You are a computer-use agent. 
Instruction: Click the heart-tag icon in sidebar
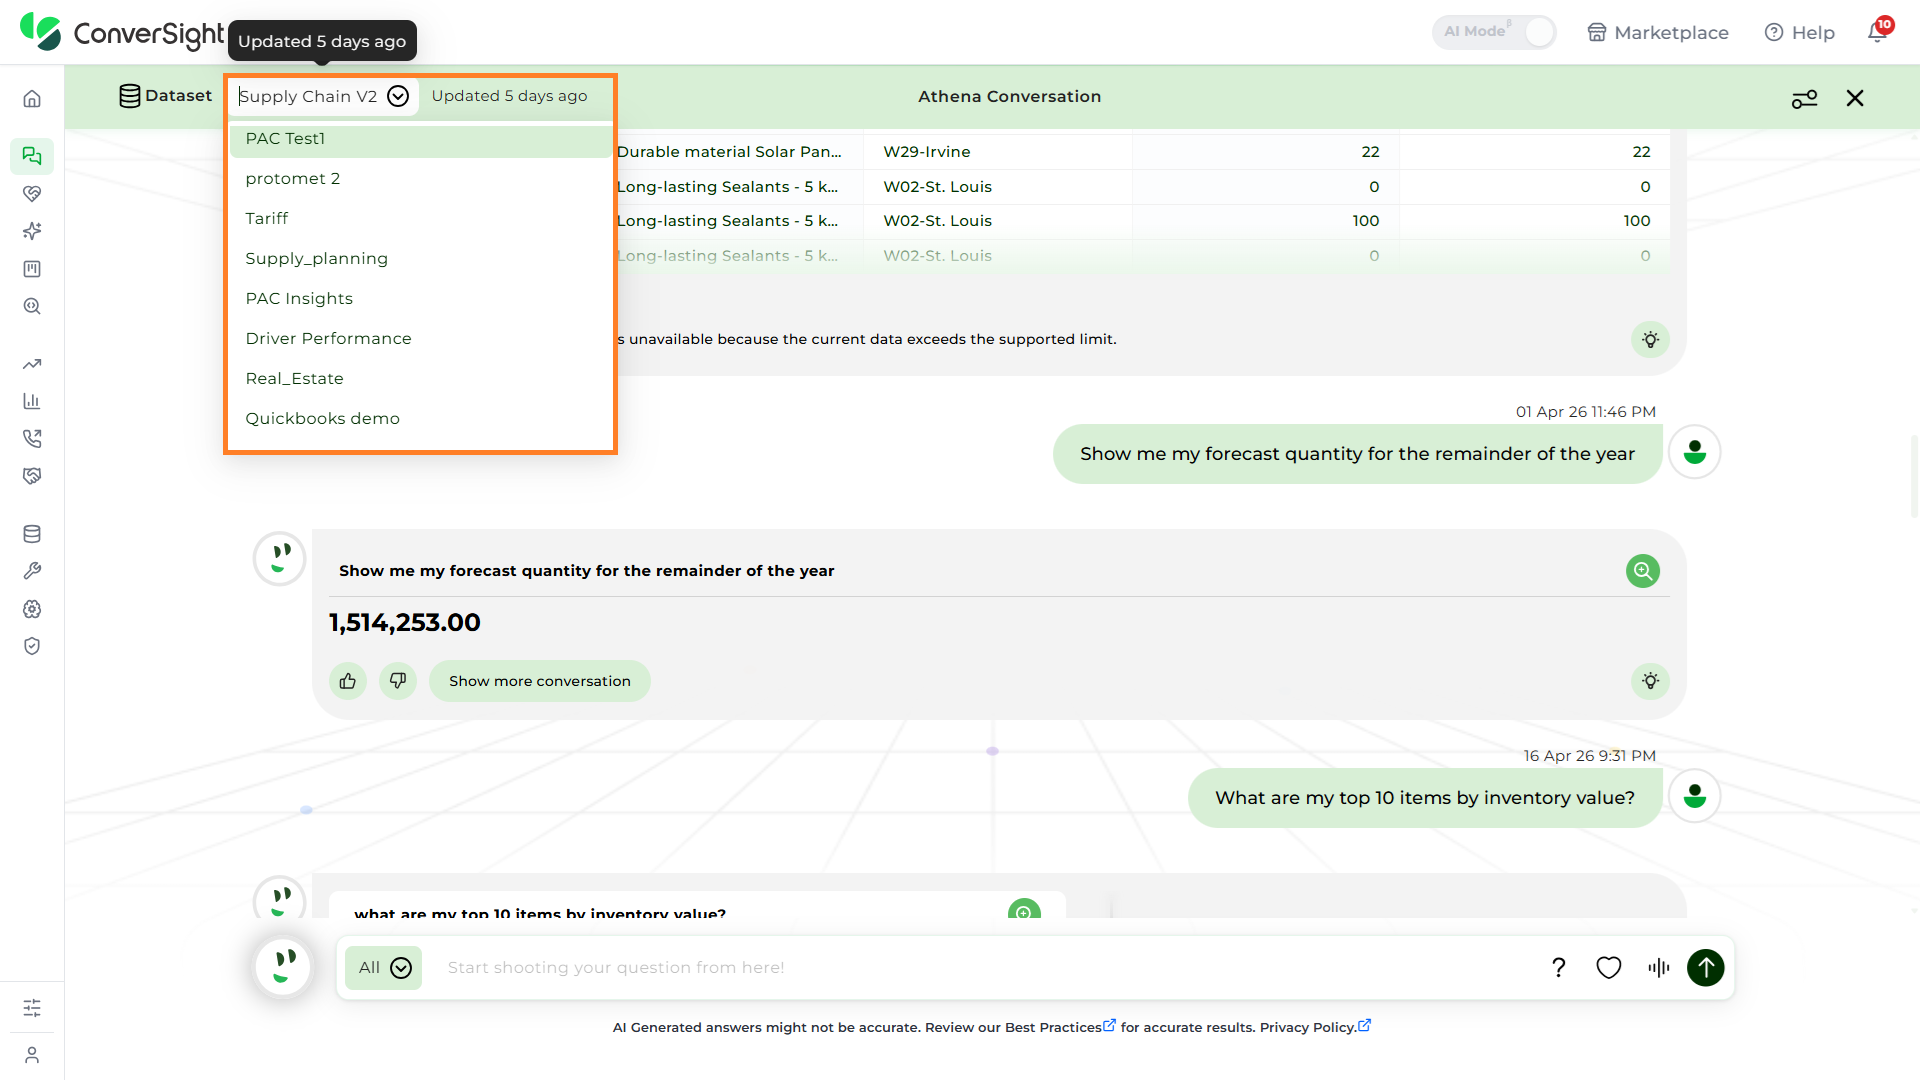coord(32,194)
